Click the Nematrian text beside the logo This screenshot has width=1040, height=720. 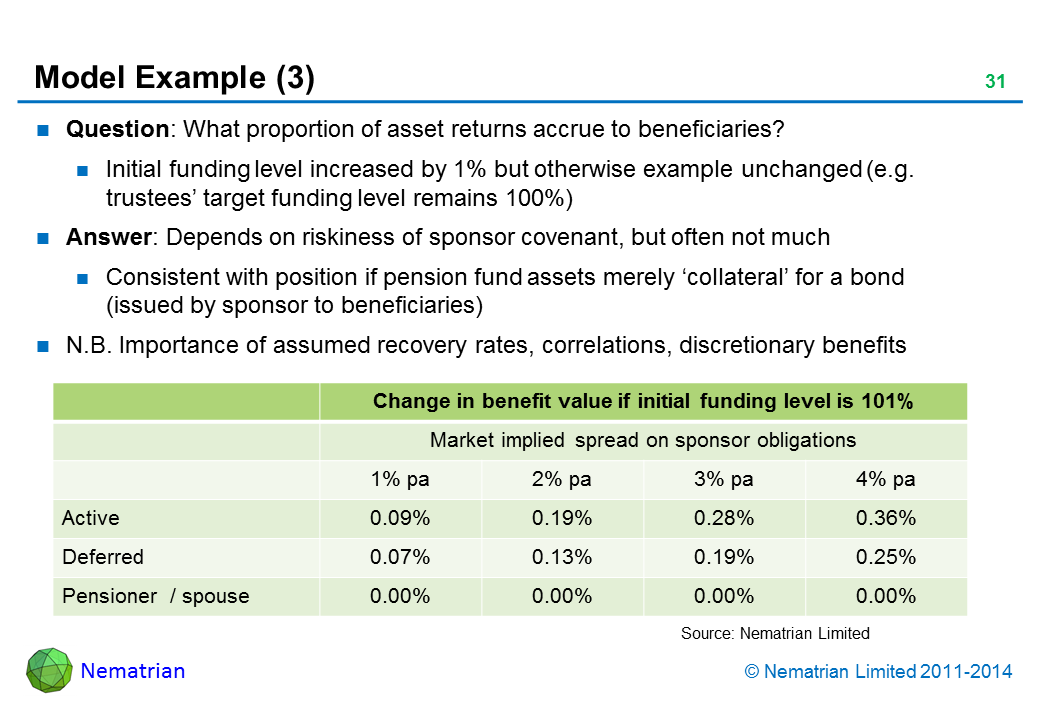133,671
